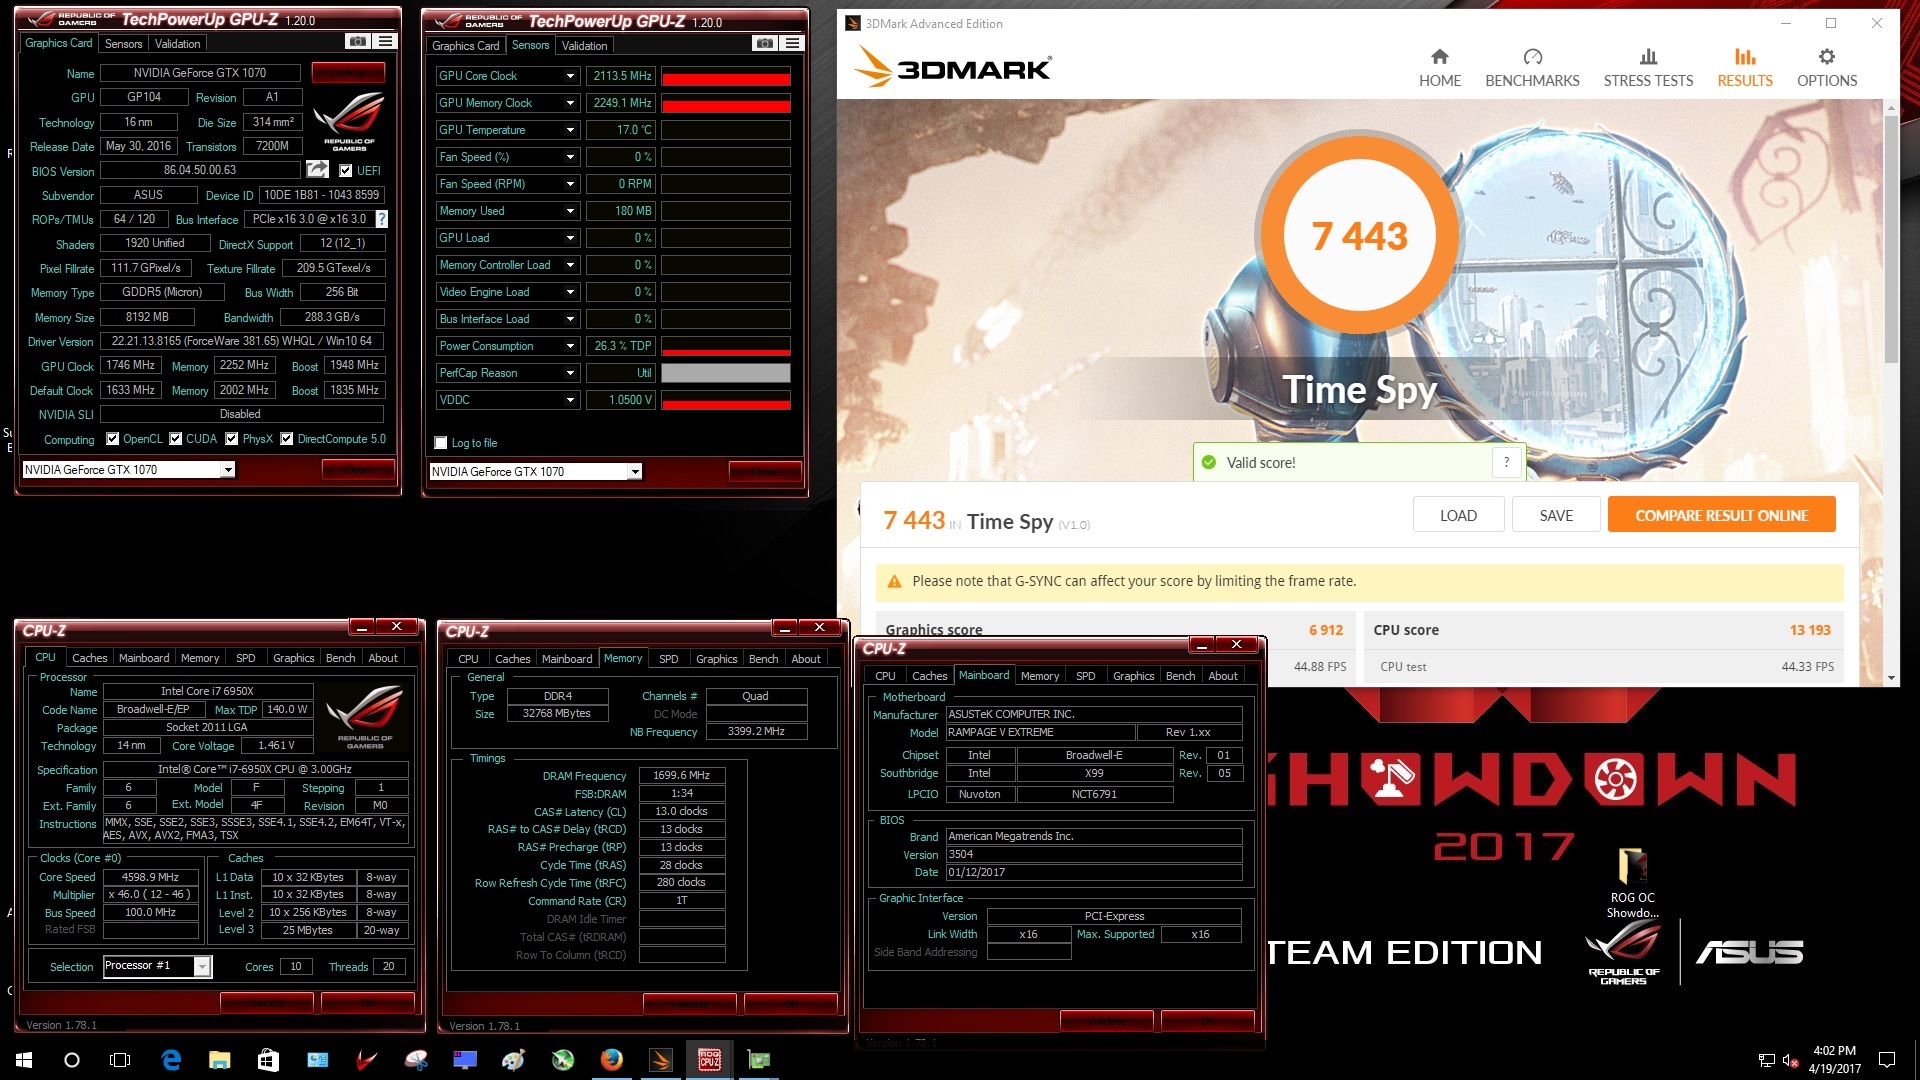Launch Firefox from the taskbar
1920x1080 pixels.
(612, 1060)
